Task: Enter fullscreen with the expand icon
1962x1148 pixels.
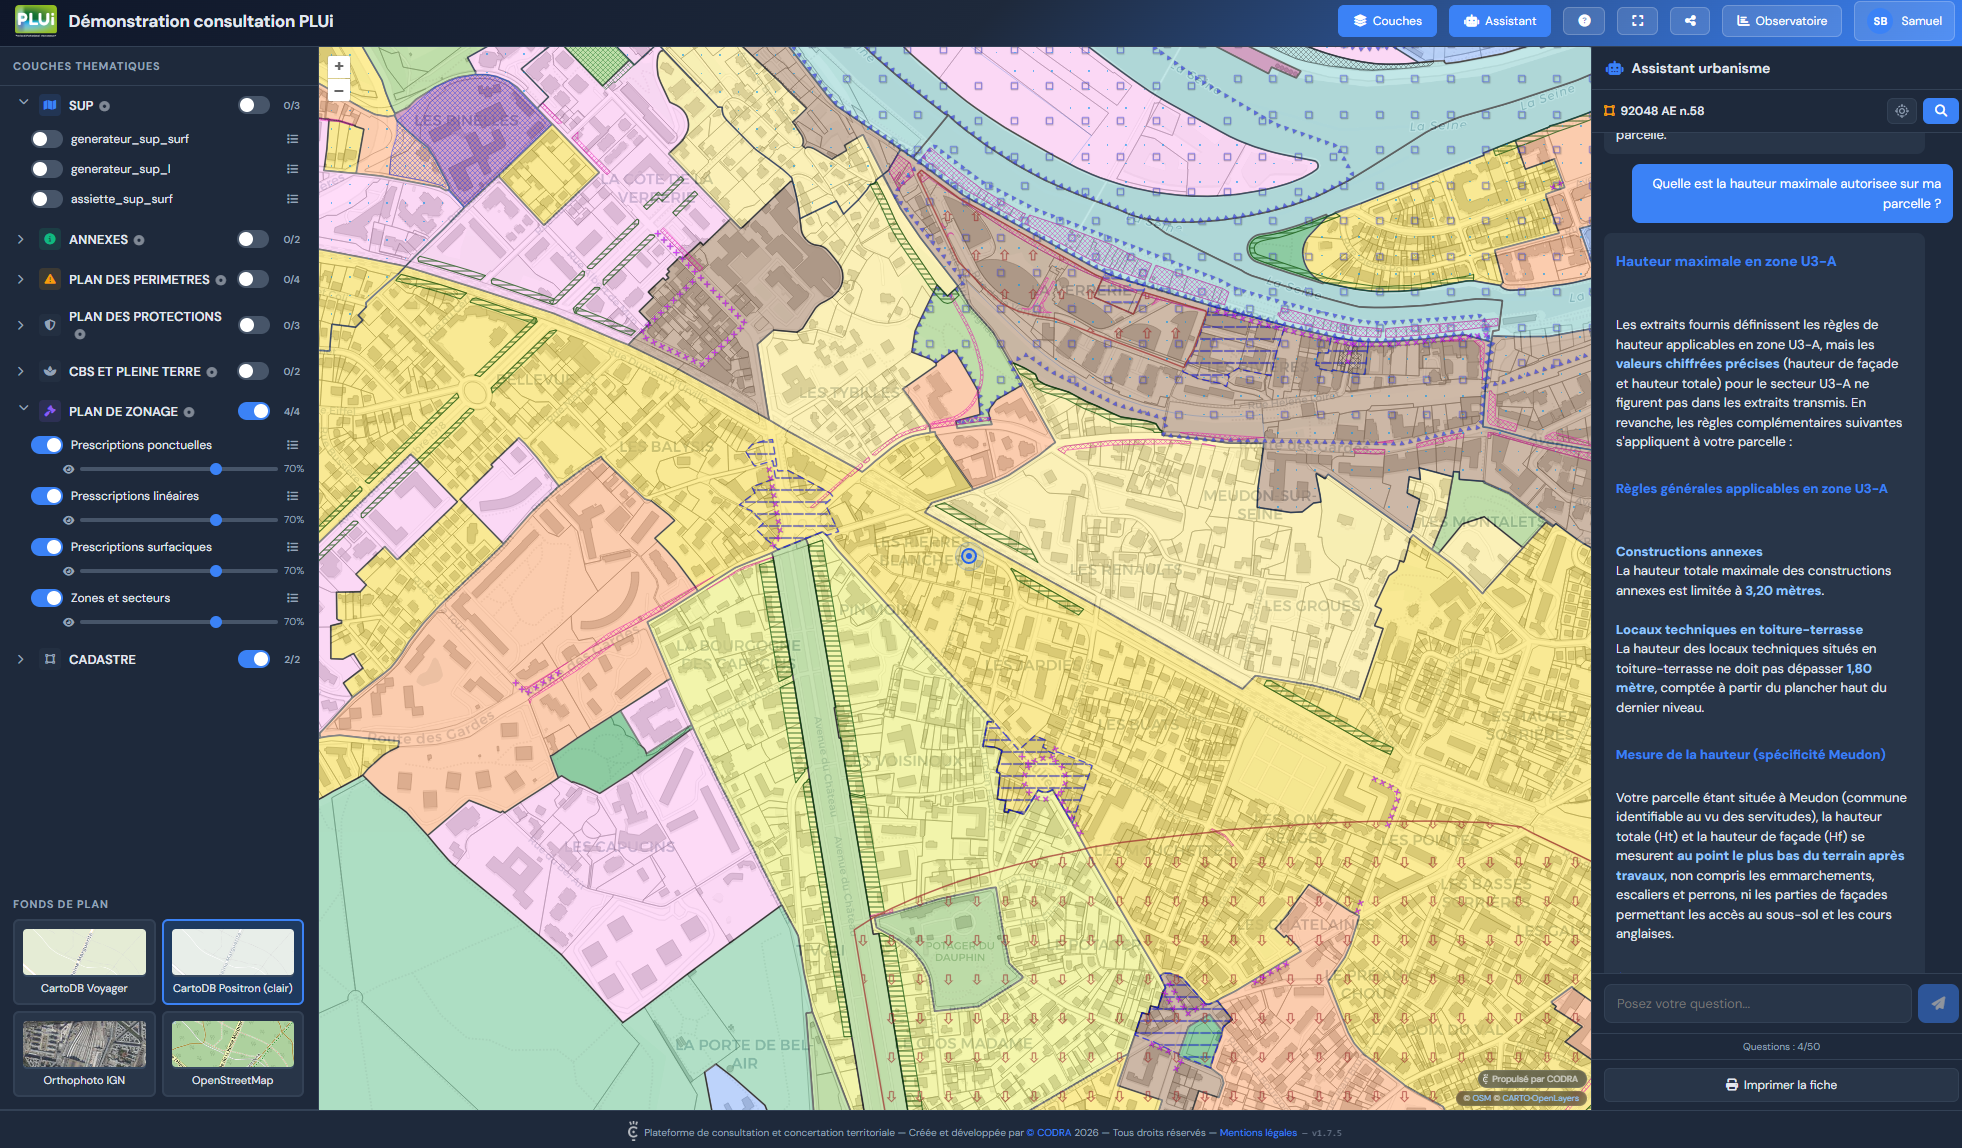Action: click(1637, 21)
